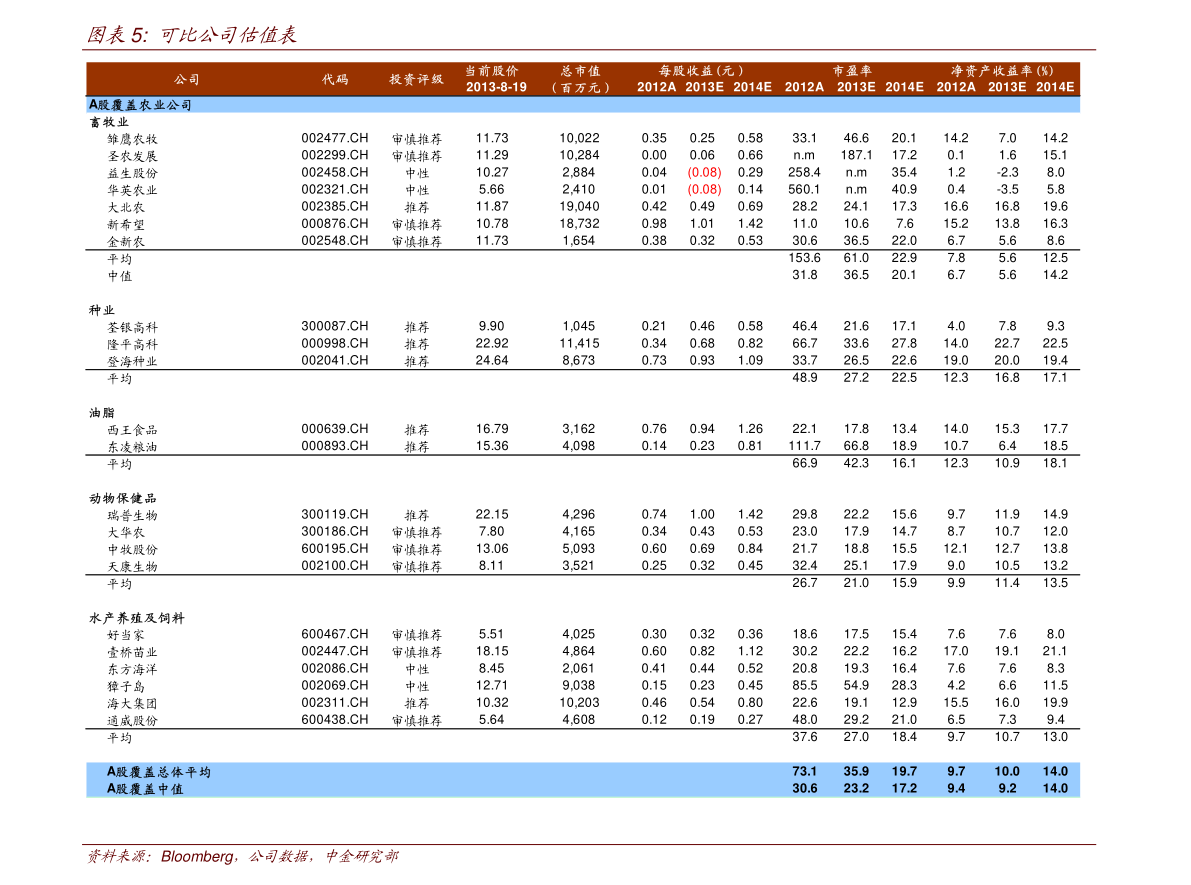1191x885 pixels.
Task: Select the A股覆盖总体平均 summary row
Action: [583, 771]
